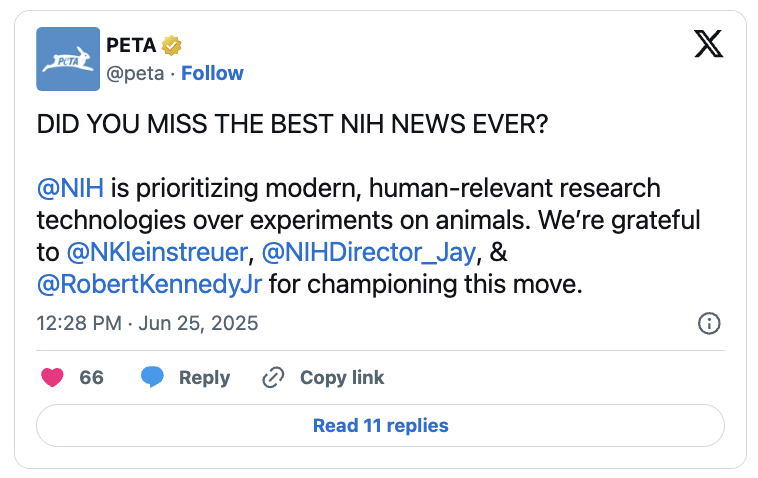
Task: Open the @NIH mention
Action: point(71,188)
